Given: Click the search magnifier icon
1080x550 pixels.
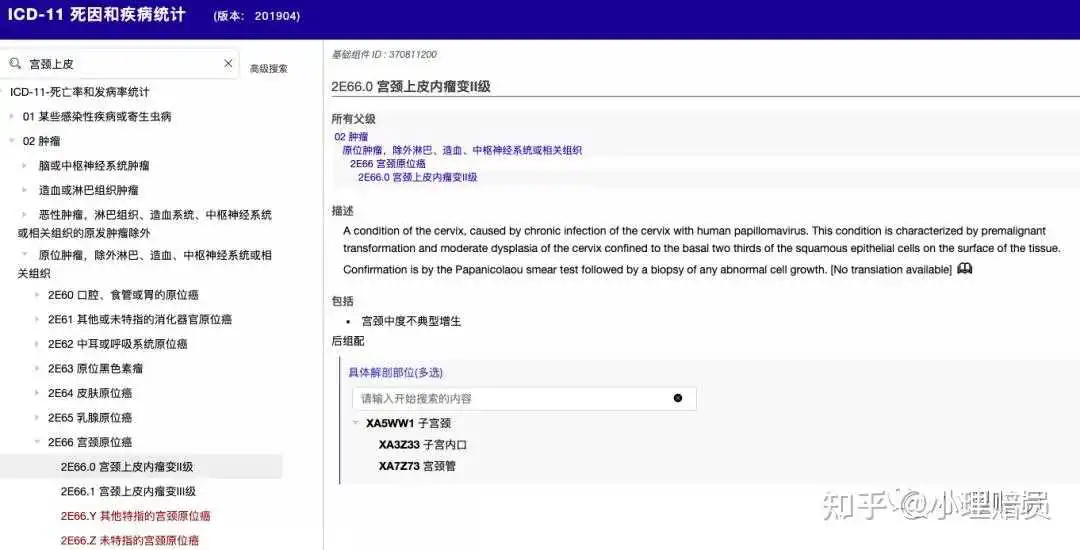Looking at the screenshot, I should pos(15,63).
